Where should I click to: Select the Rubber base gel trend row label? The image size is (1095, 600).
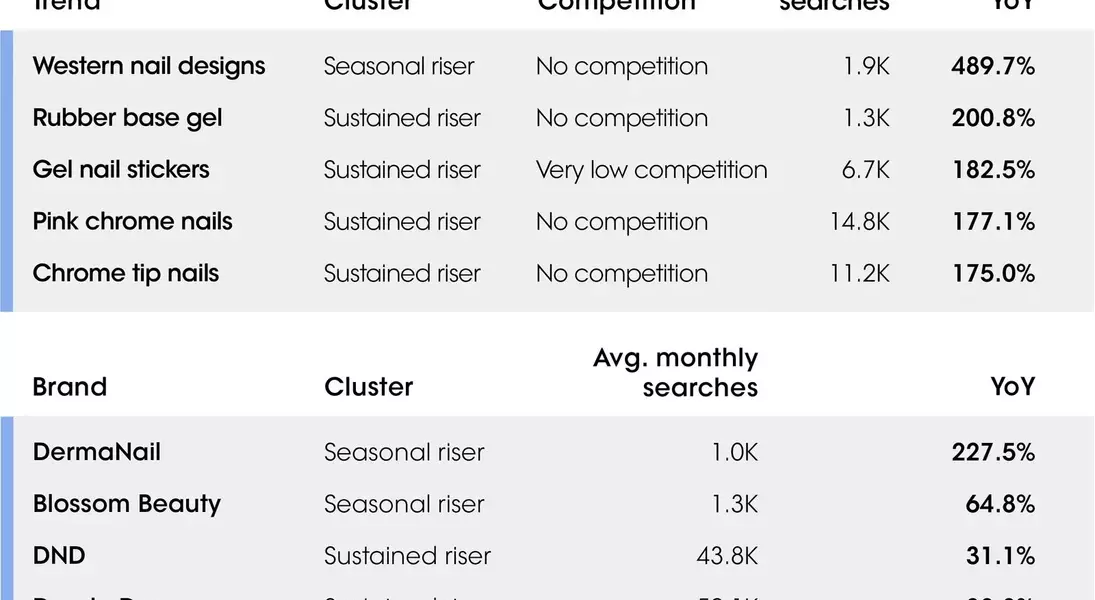(x=127, y=118)
